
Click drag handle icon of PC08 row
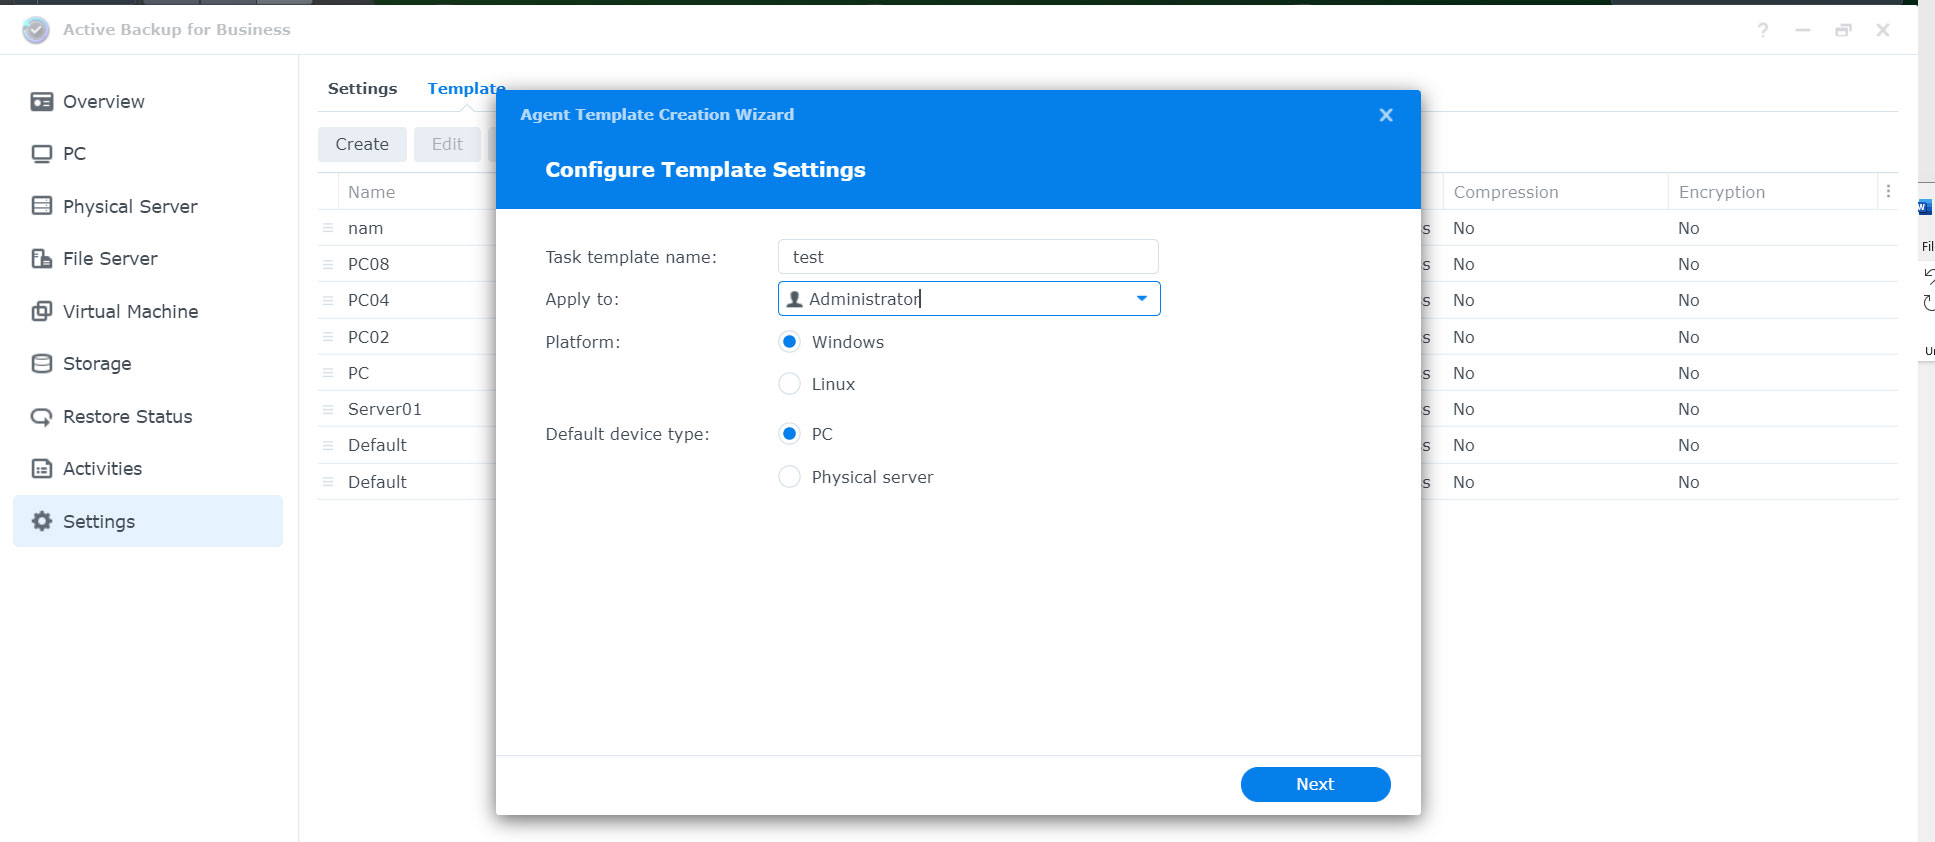[x=328, y=264]
